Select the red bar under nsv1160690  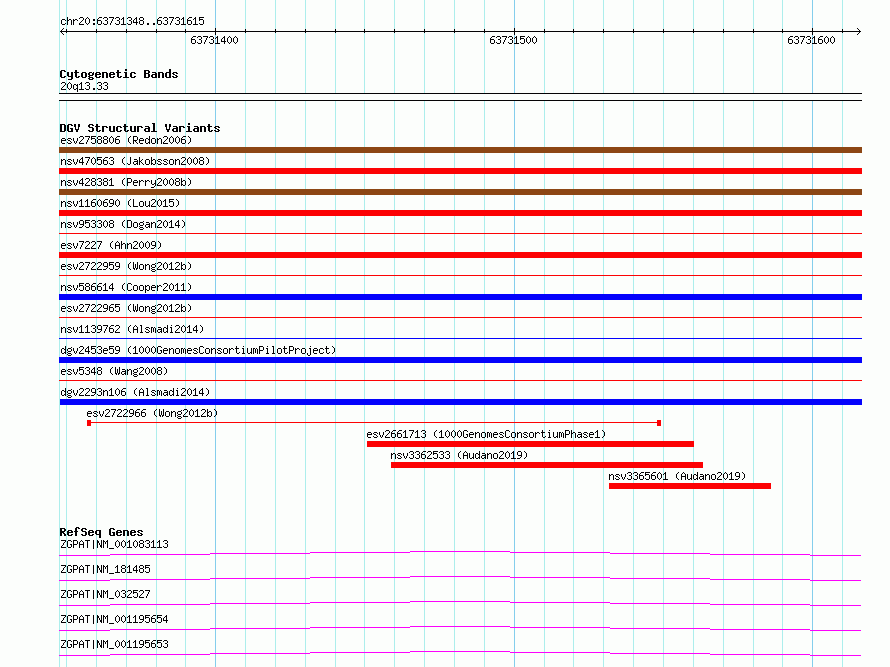coord(460,213)
